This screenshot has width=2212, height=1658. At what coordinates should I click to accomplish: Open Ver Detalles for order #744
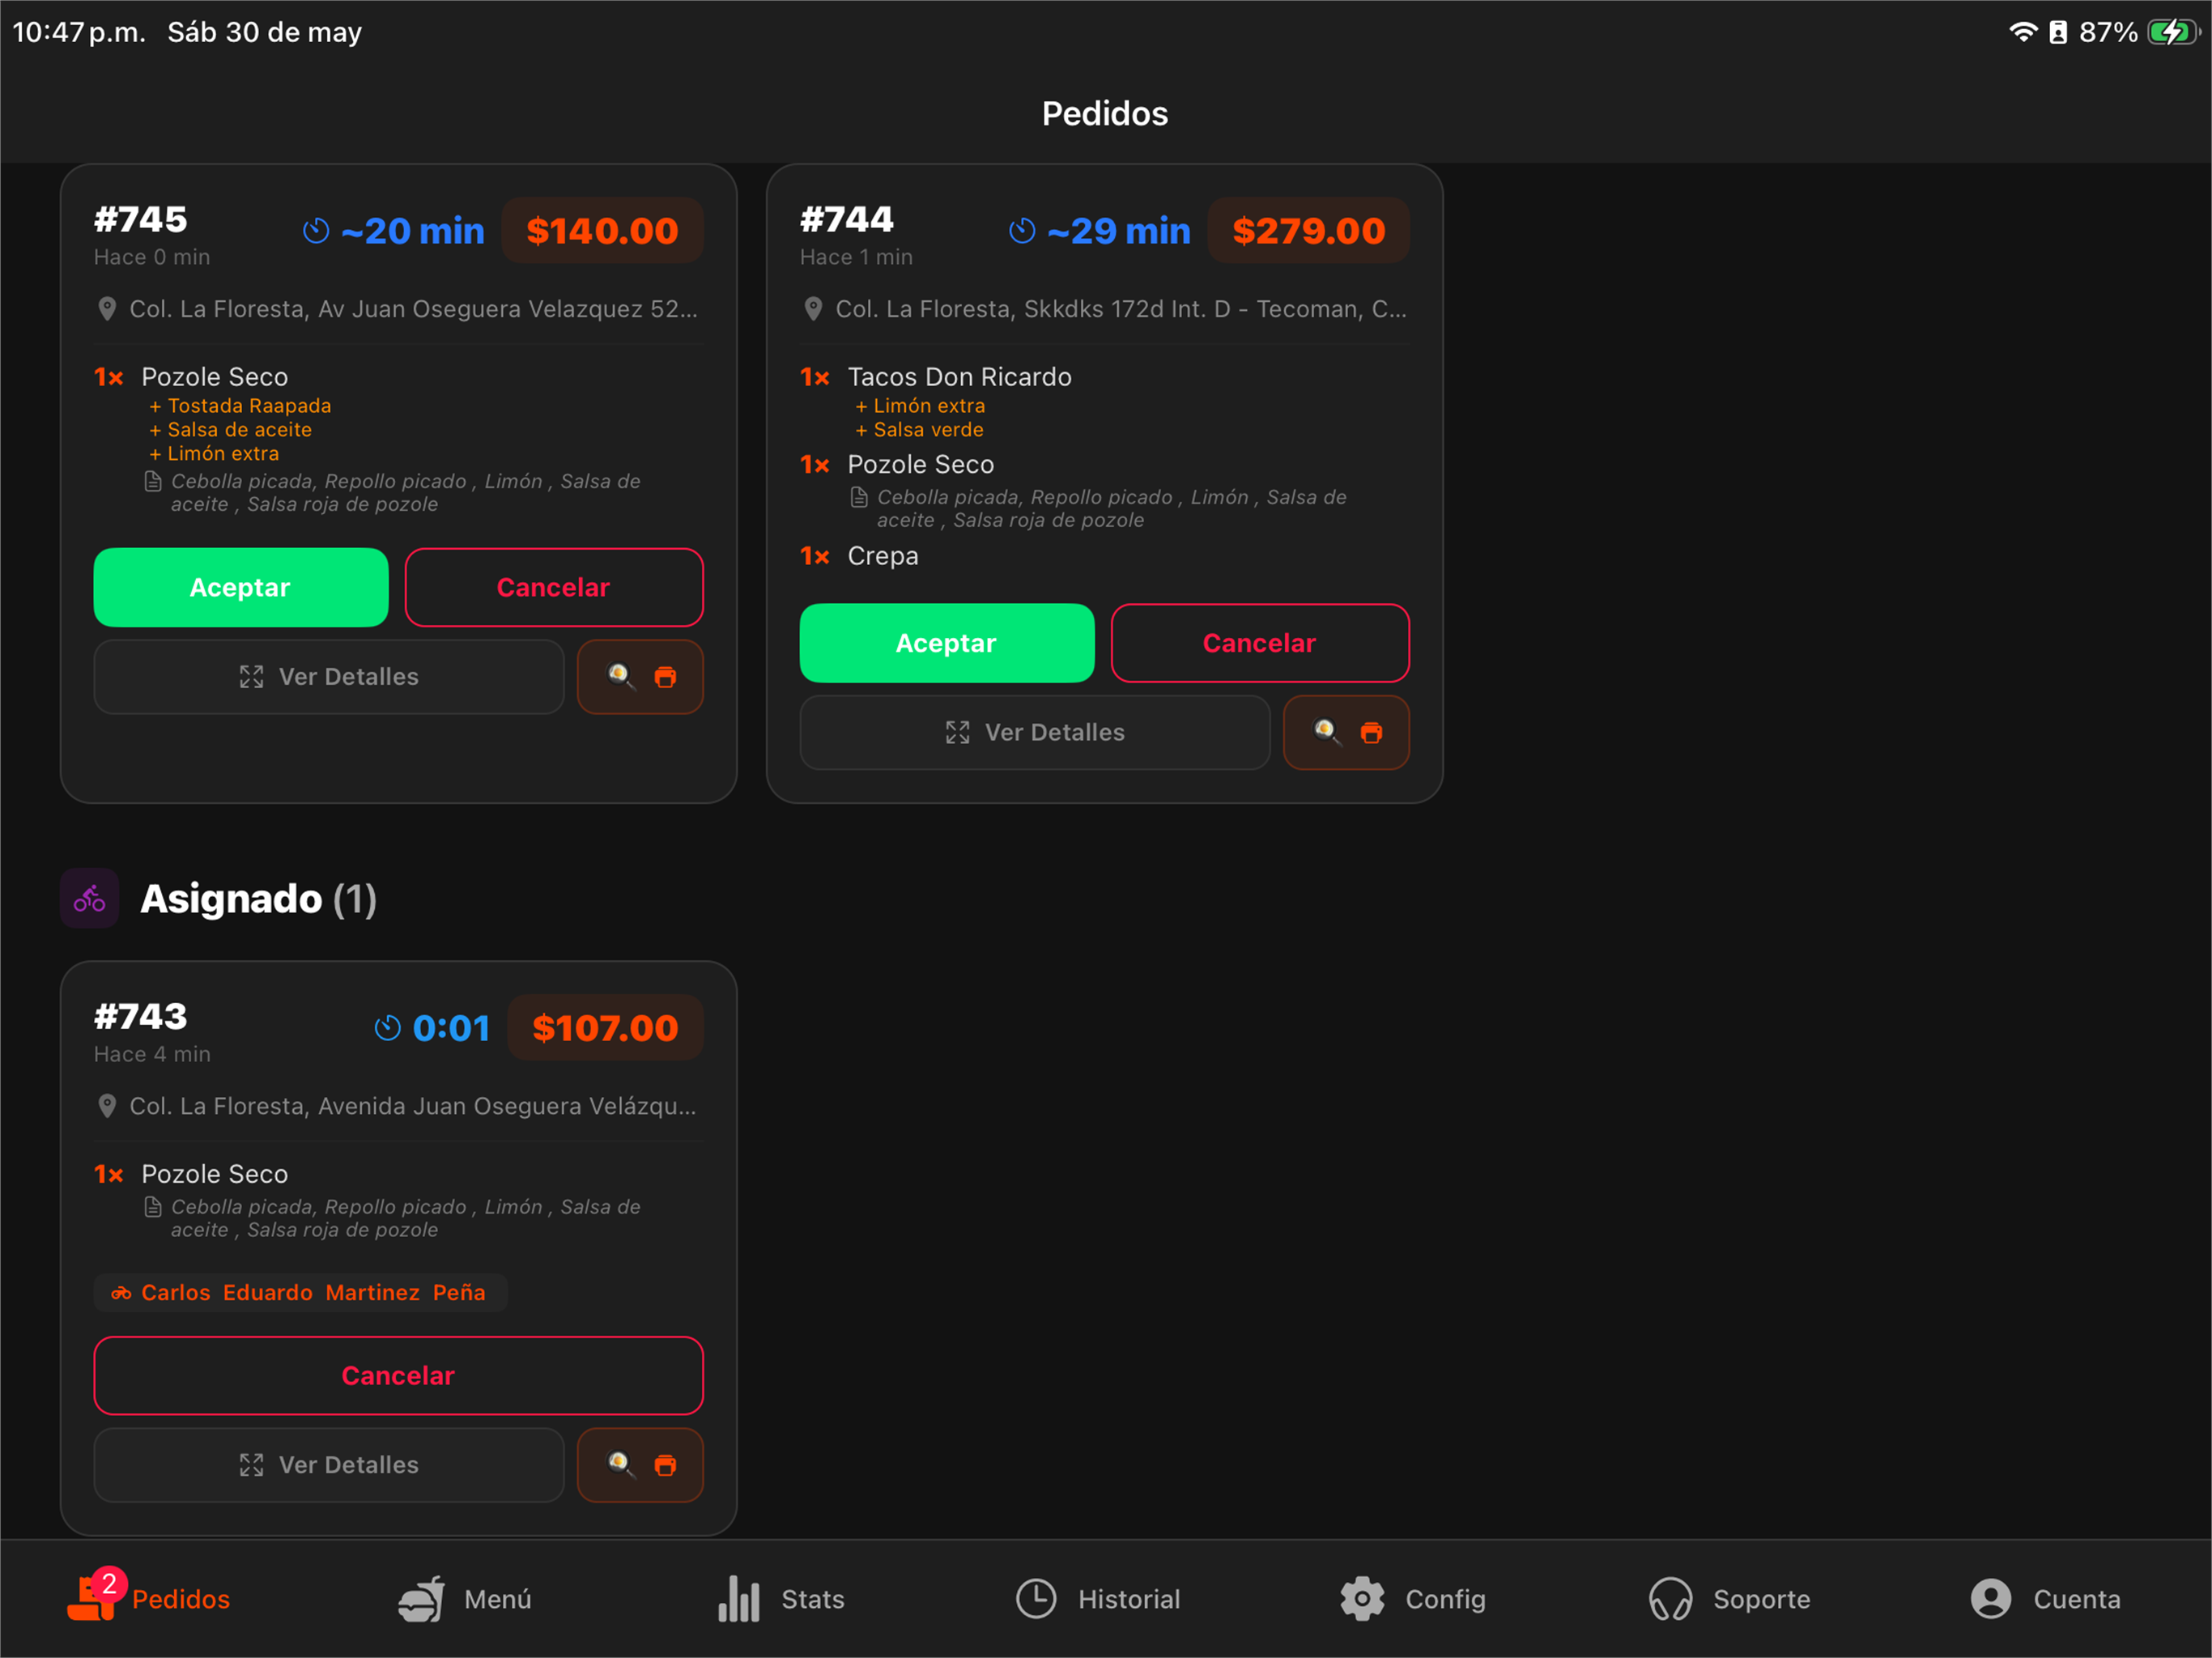pyautogui.click(x=1035, y=733)
